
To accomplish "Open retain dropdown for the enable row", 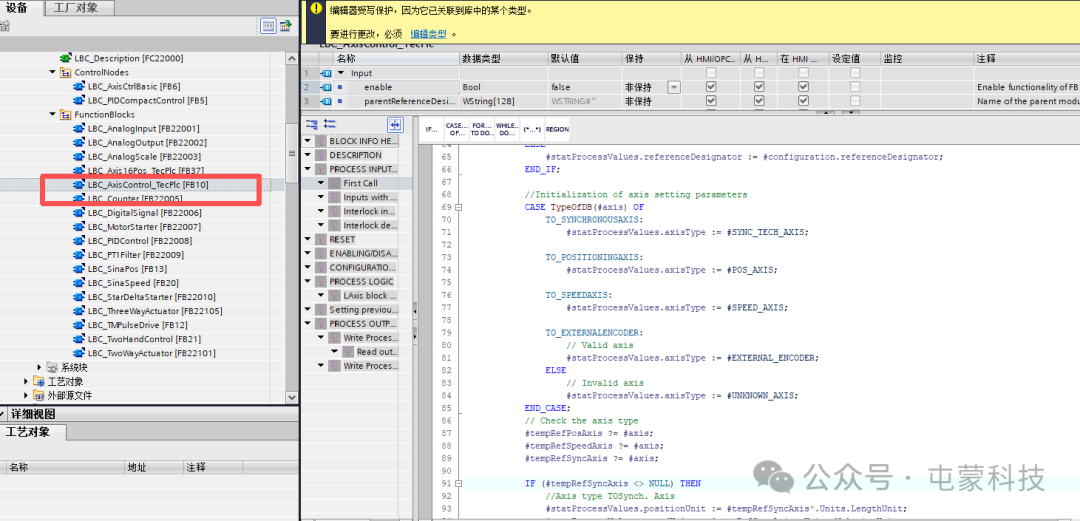I will click(x=673, y=87).
